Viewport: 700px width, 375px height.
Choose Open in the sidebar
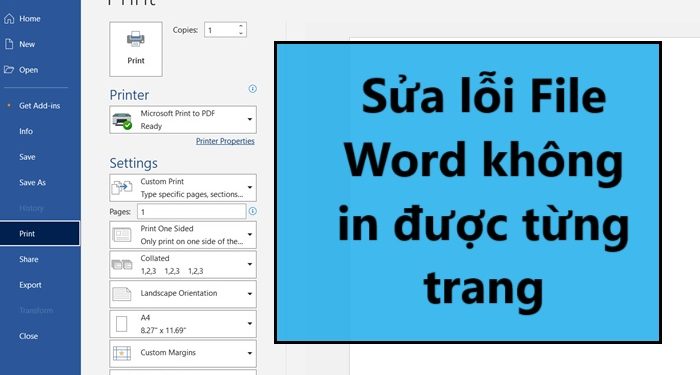click(x=28, y=70)
